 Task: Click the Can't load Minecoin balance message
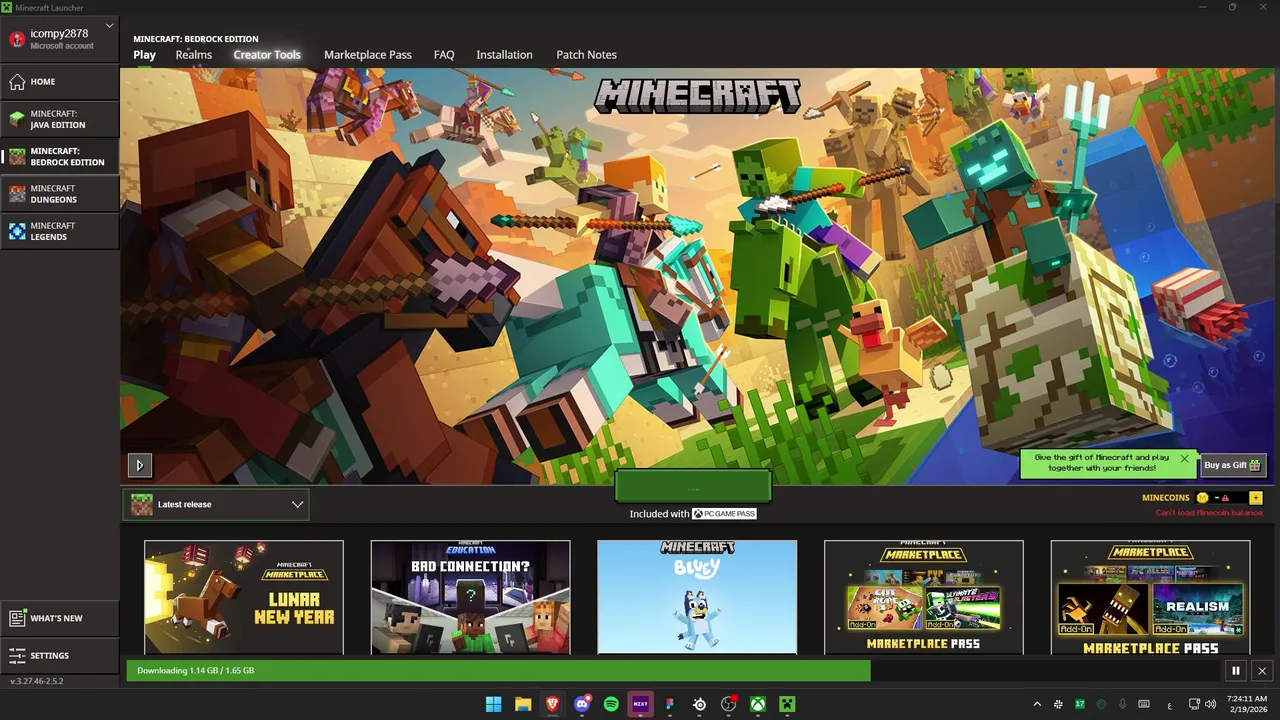click(x=1210, y=513)
